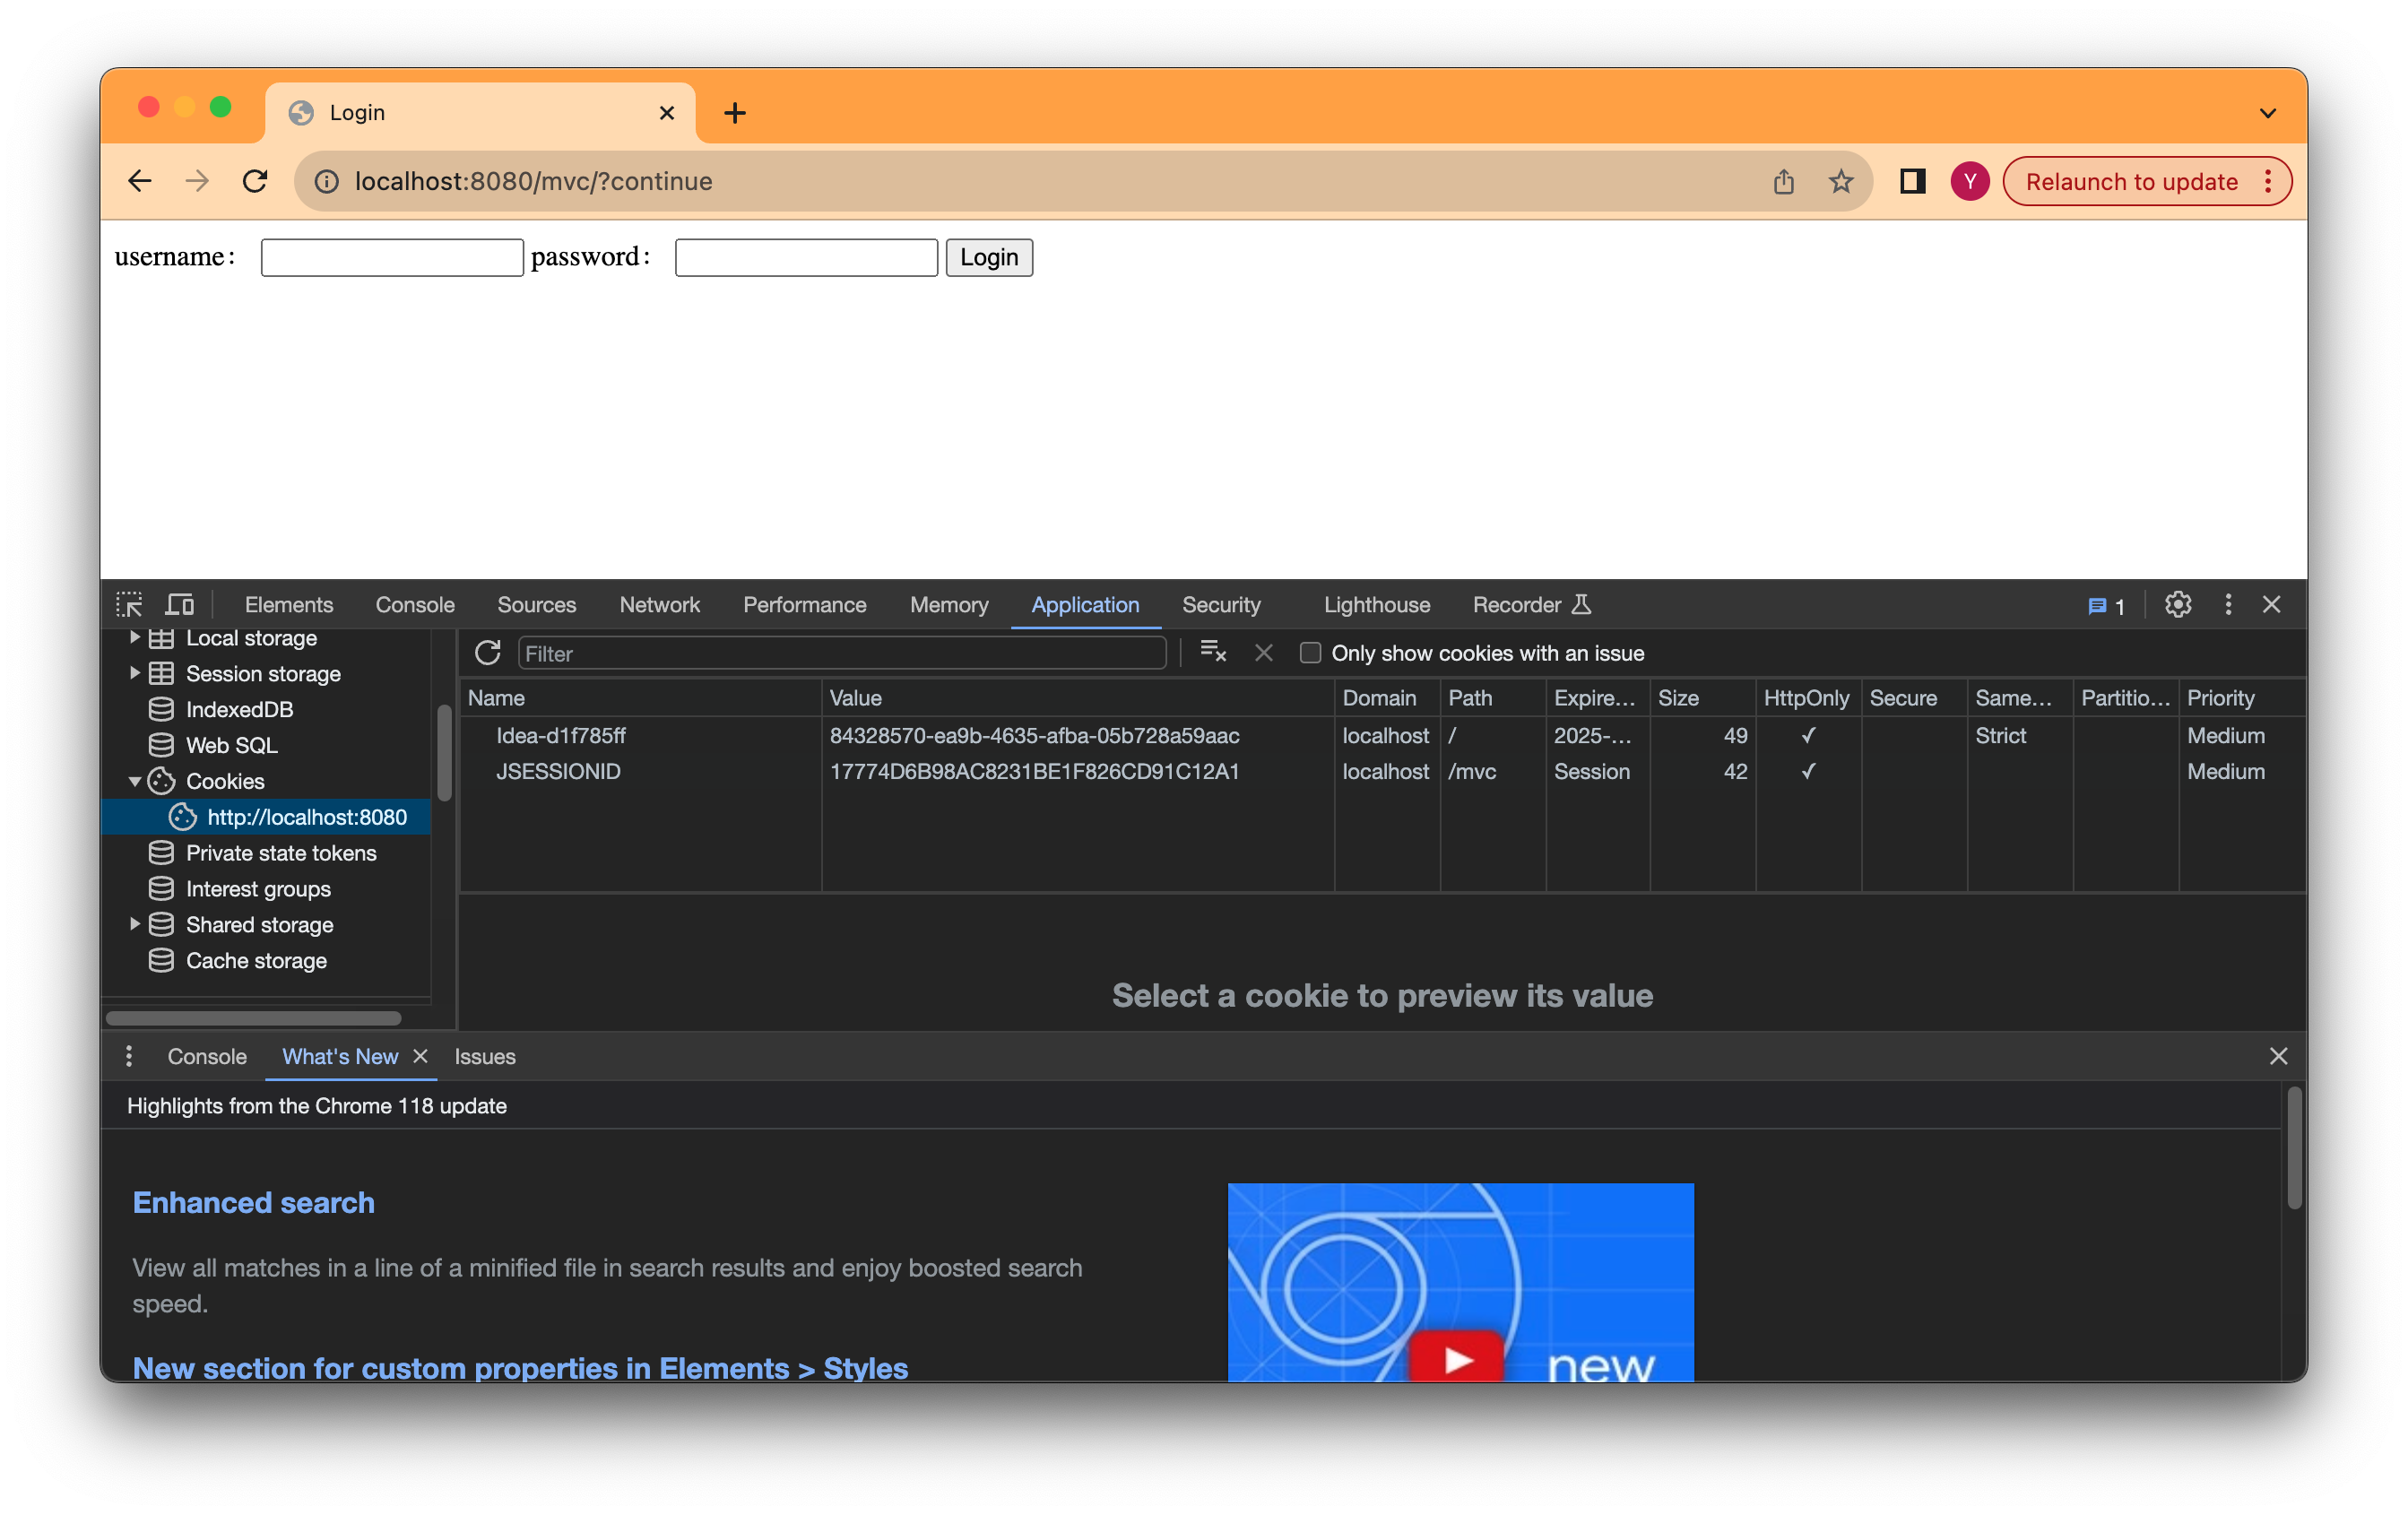Enable Only show cookies with an issue
This screenshot has height=1515, width=2408.
(1309, 652)
